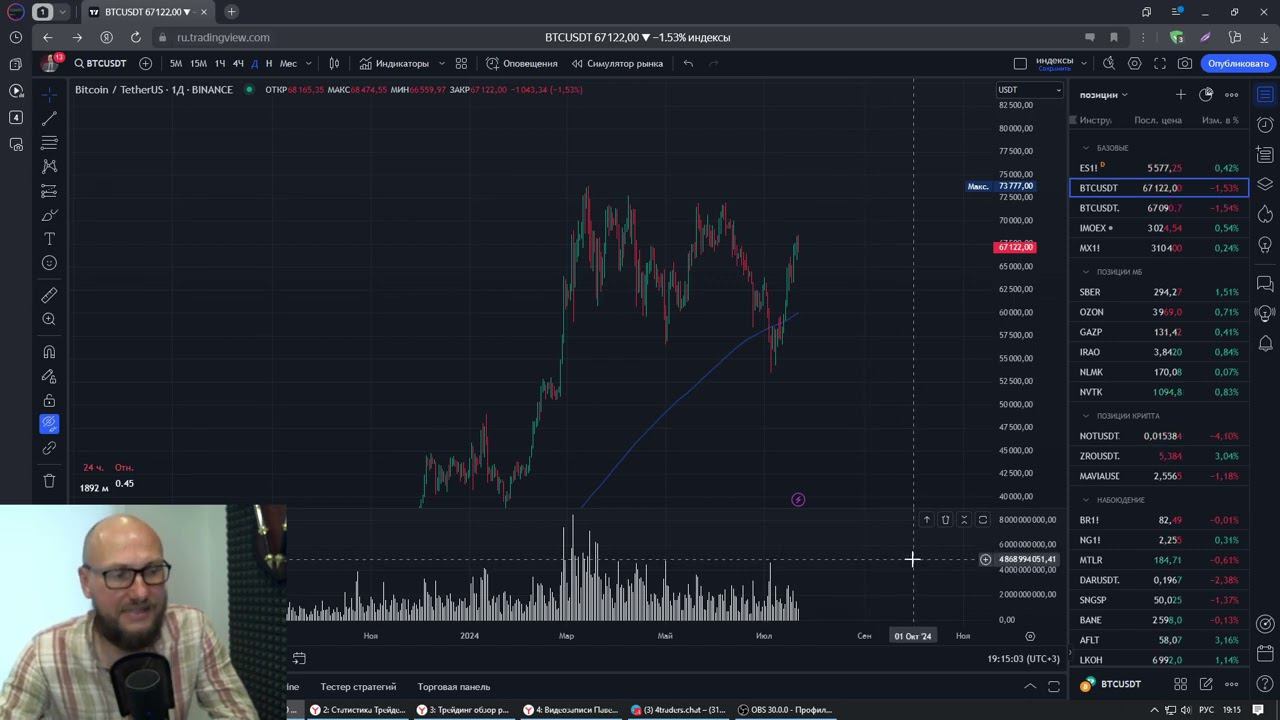Screen dimensions: 1280x720
Task: Select the SBER watchlist row
Action: [1159, 292]
